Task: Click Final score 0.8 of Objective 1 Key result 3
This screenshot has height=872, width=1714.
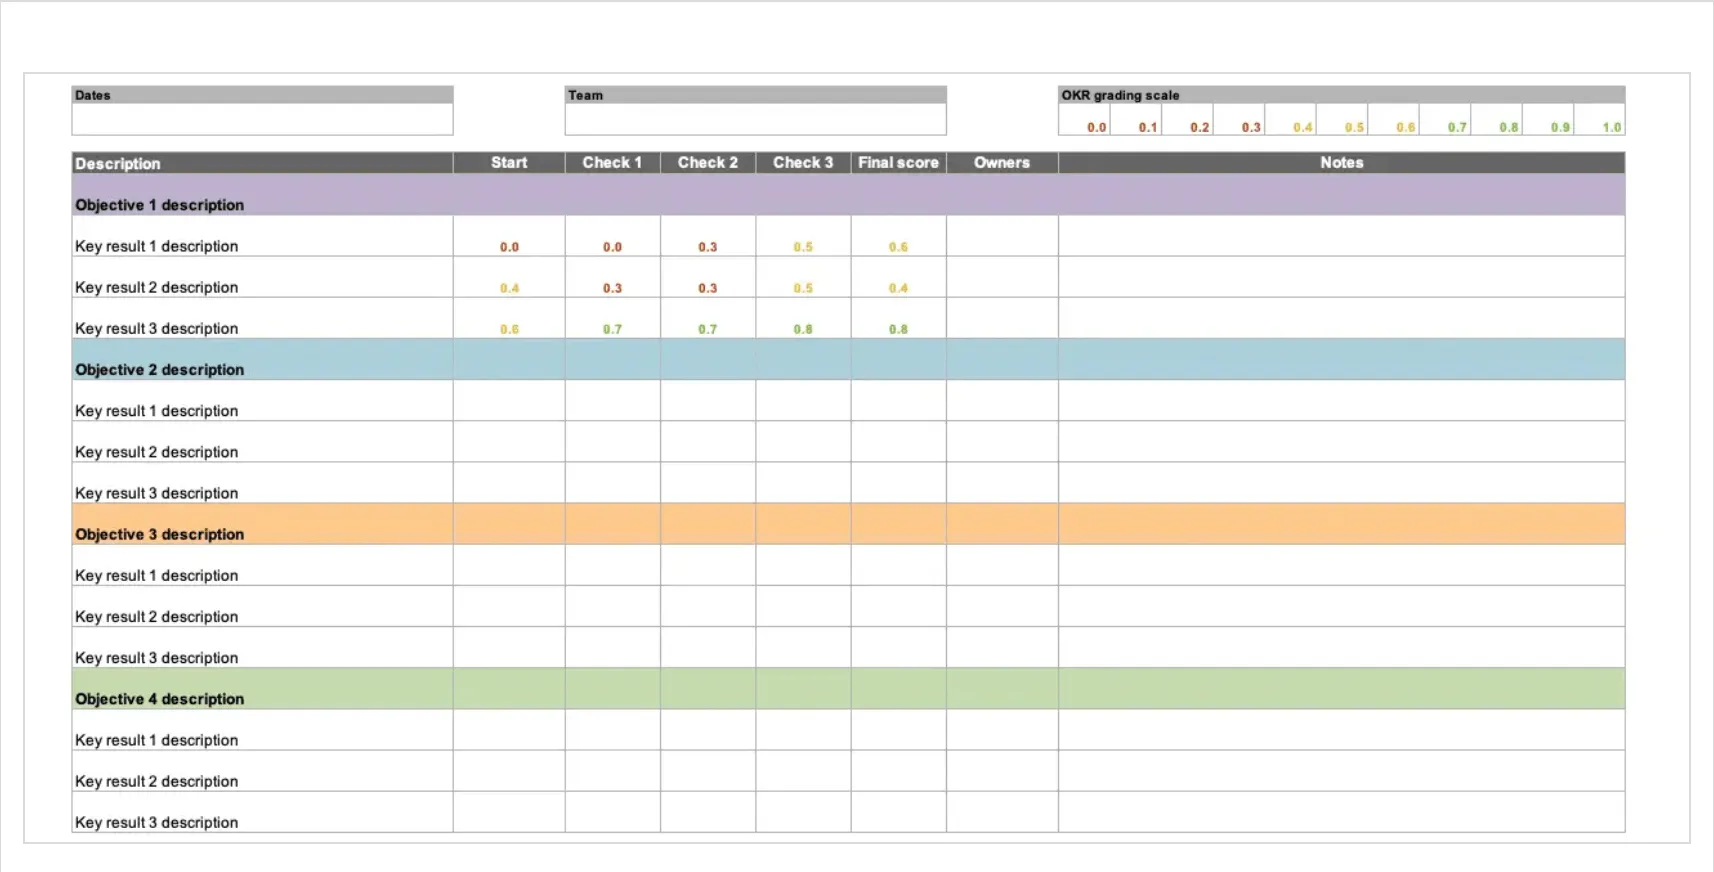Action: 898,329
